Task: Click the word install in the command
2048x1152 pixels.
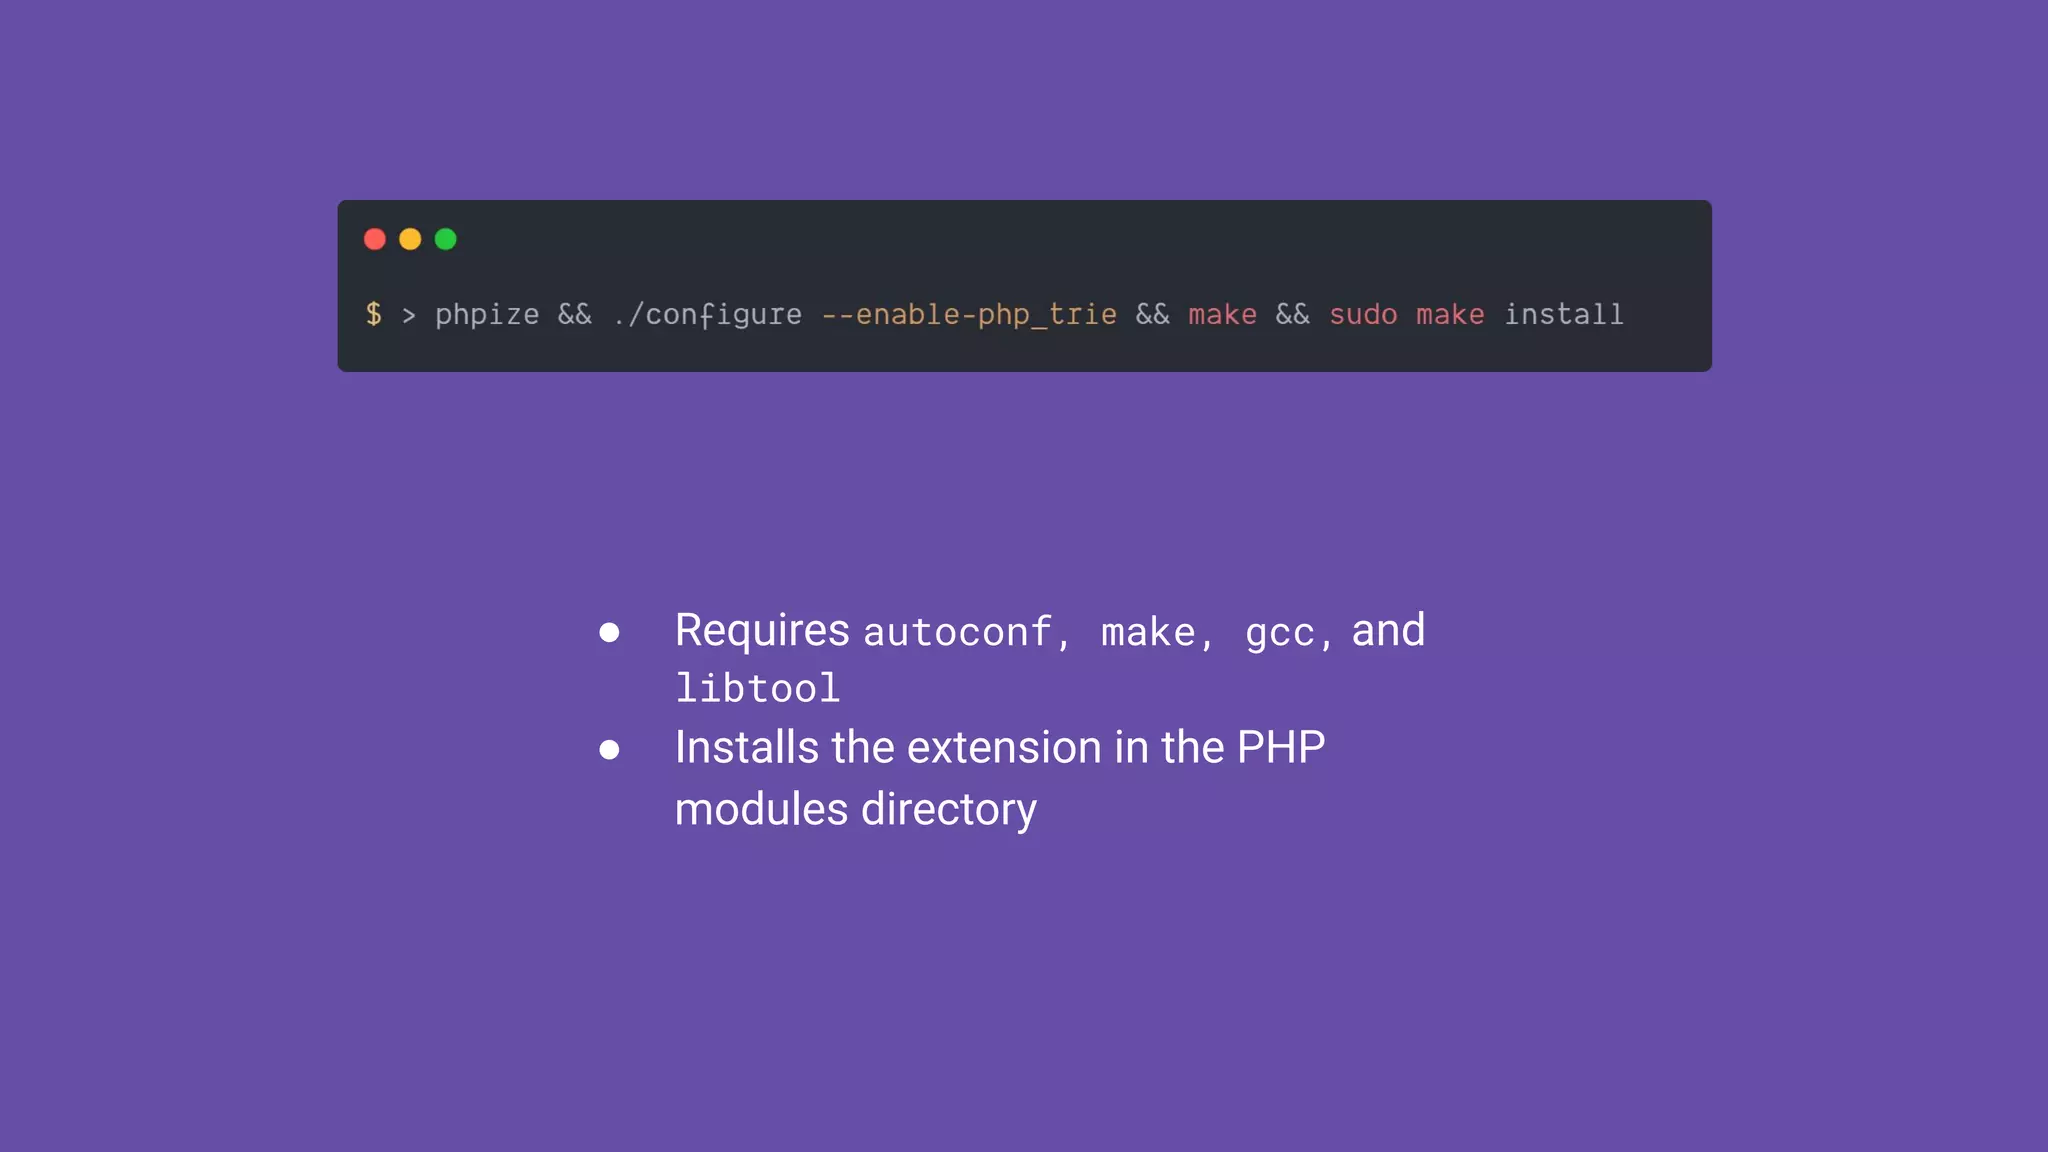Action: [x=1563, y=315]
